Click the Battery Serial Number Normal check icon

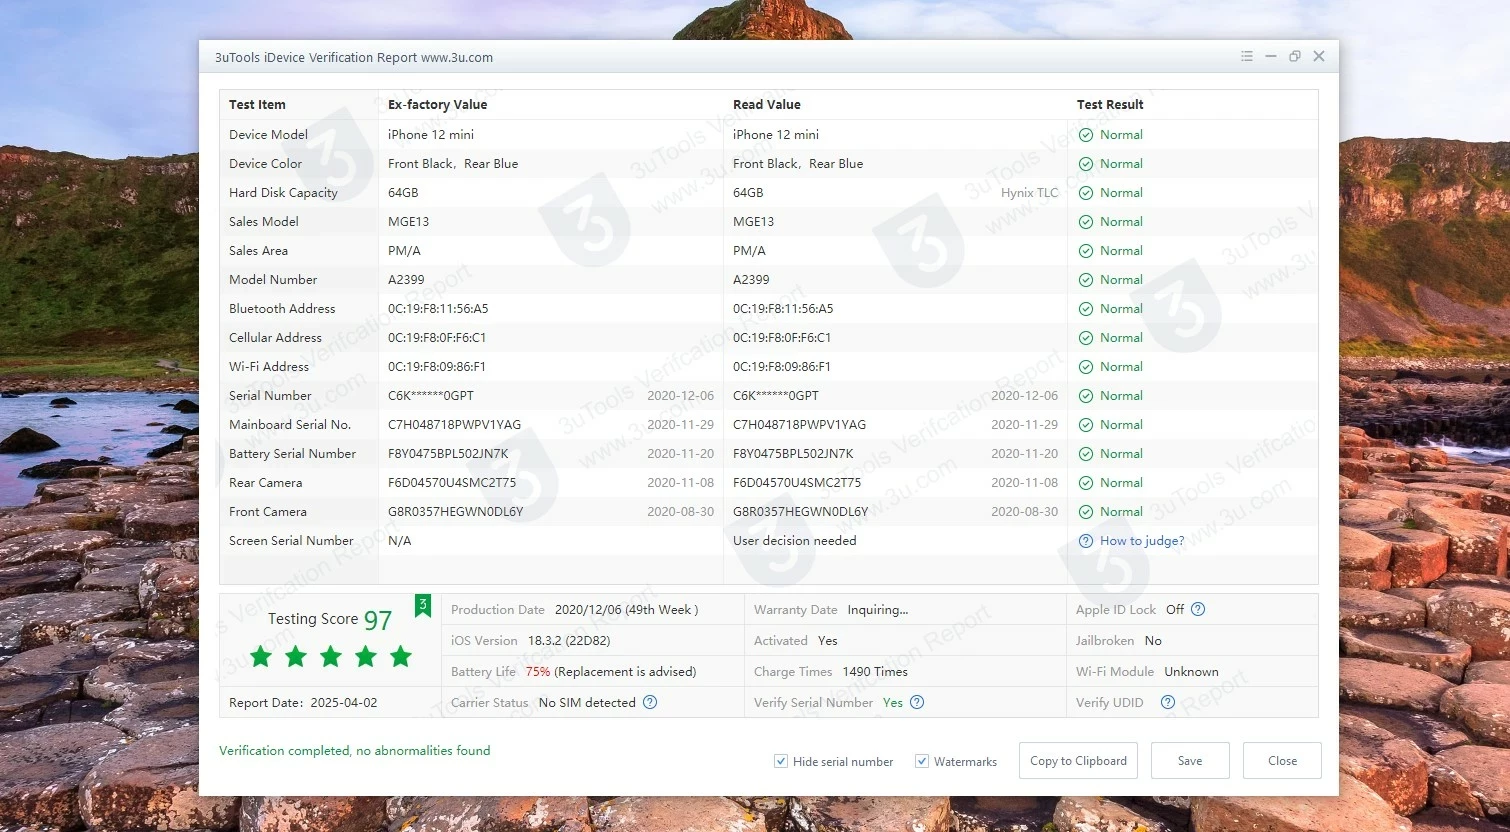(1086, 454)
